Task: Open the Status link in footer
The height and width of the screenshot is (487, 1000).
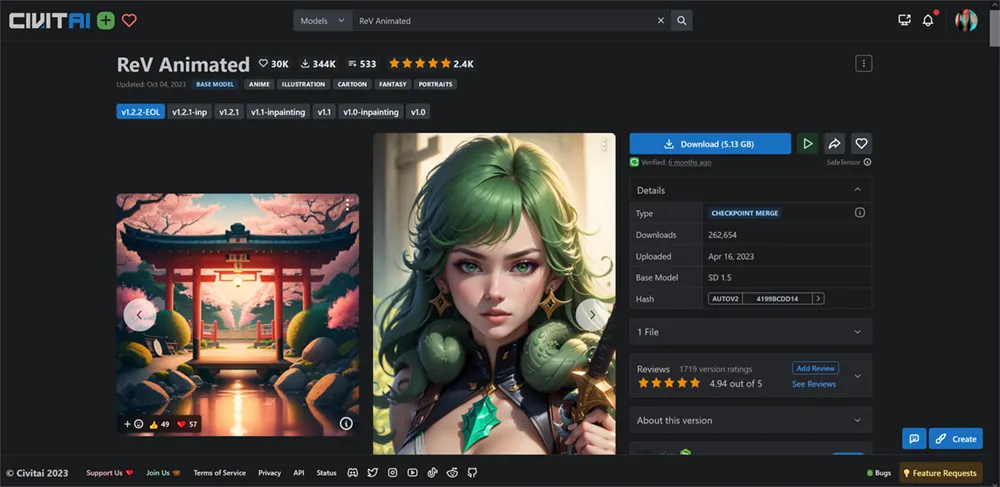Action: click(x=326, y=473)
